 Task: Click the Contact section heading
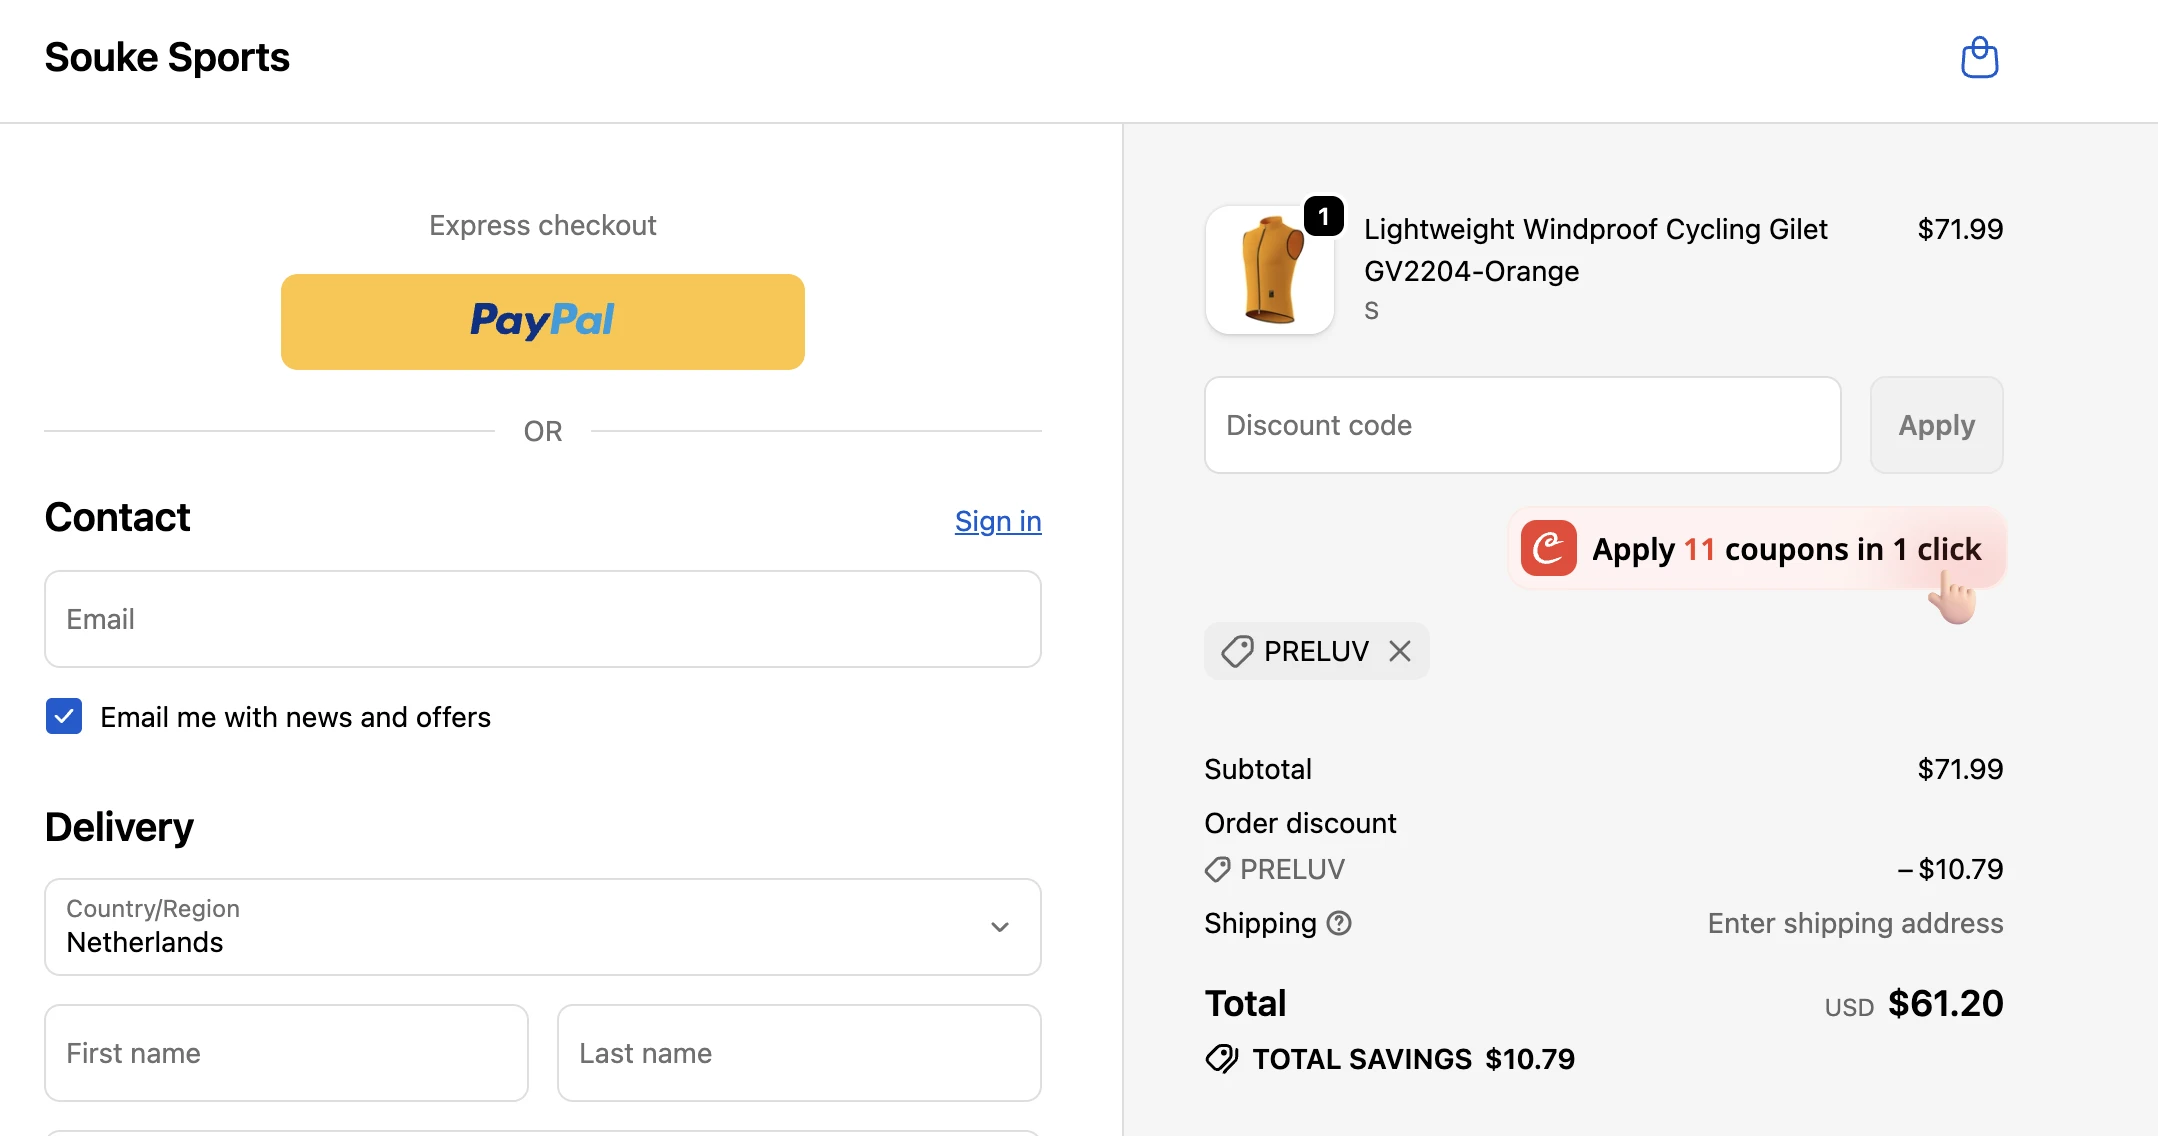pos(117,517)
